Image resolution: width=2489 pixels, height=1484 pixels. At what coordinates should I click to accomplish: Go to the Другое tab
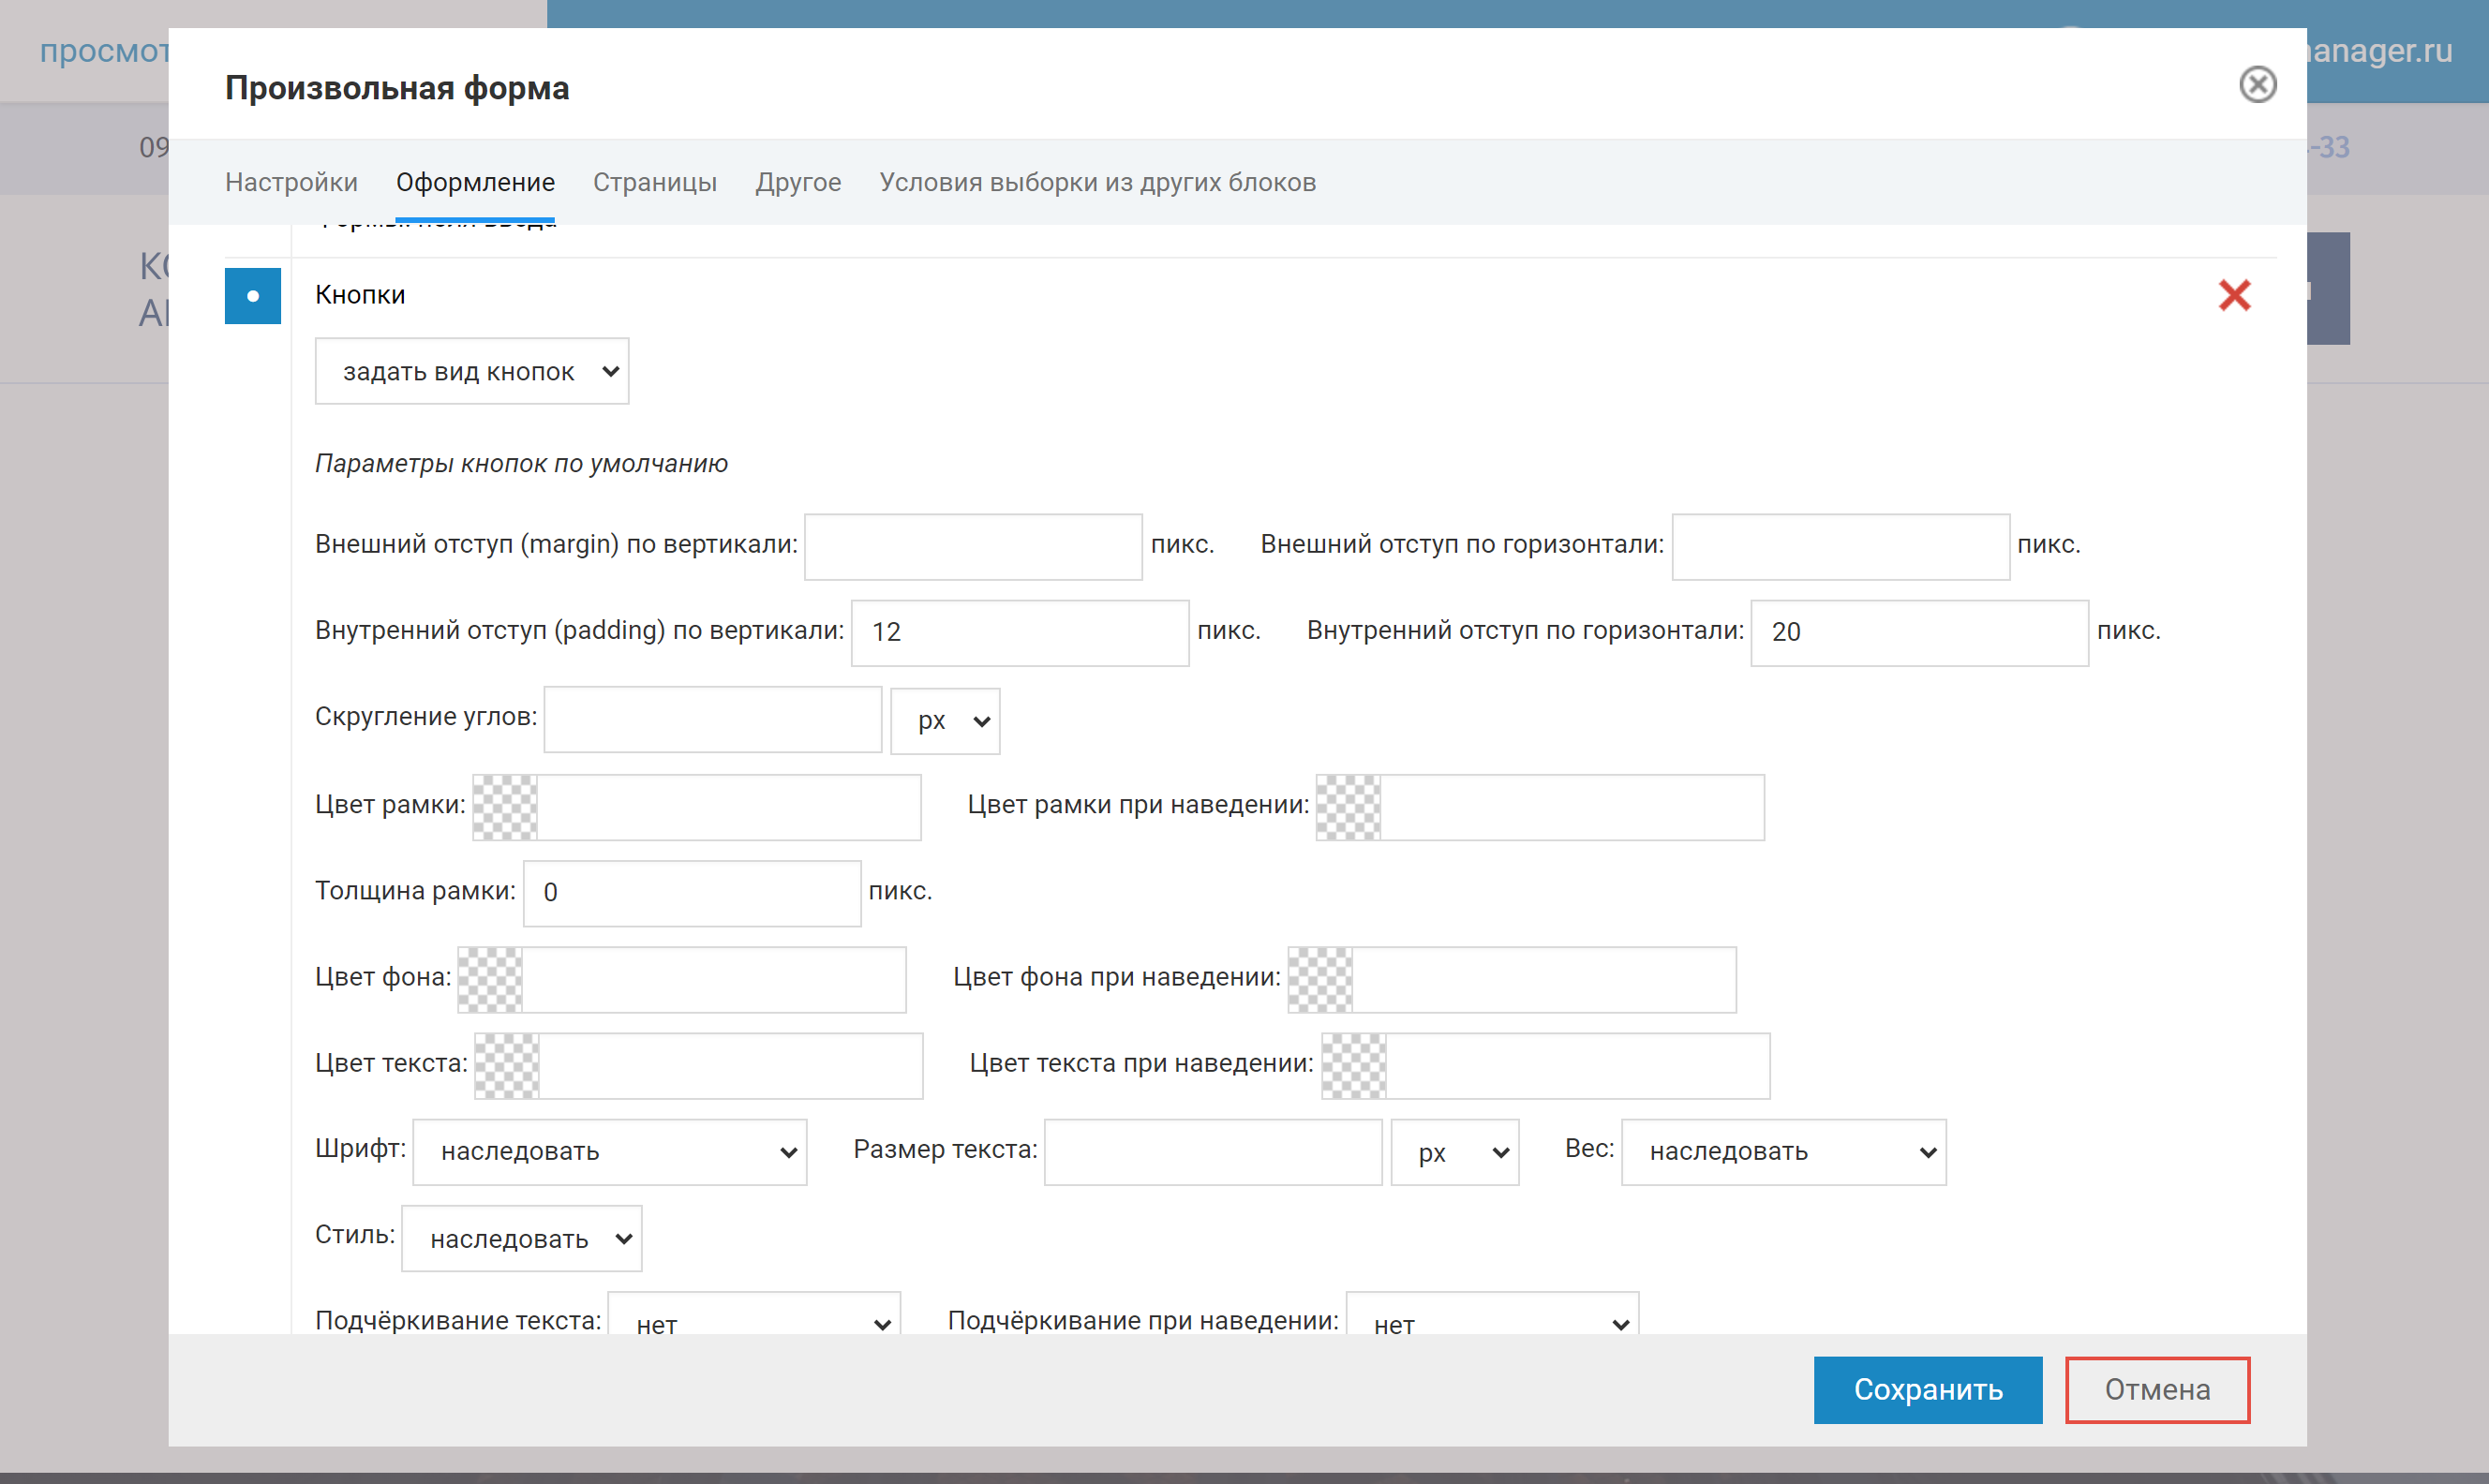click(x=798, y=182)
